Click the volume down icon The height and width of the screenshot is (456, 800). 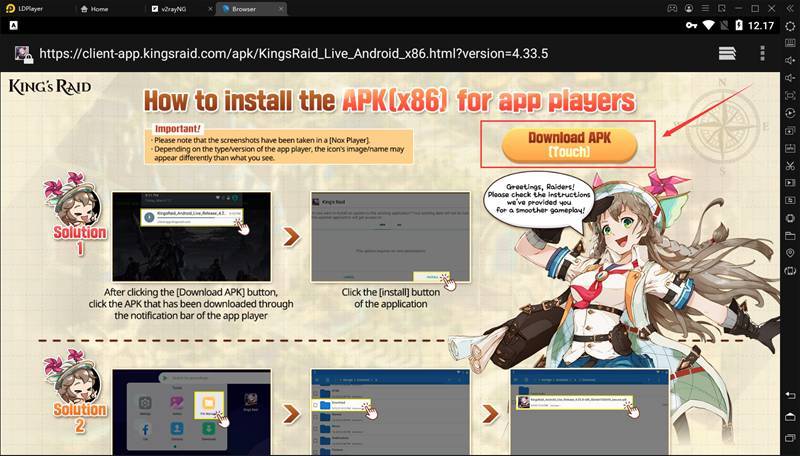790,78
